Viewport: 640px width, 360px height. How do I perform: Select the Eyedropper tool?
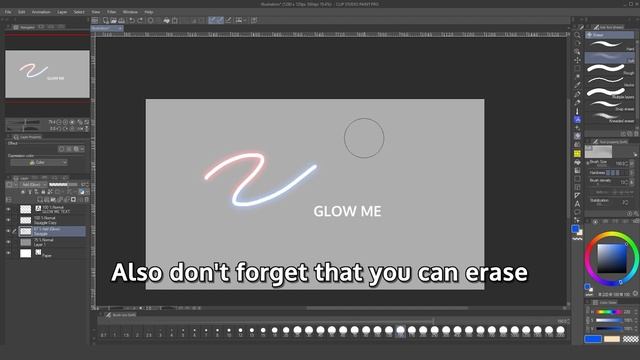click(577, 85)
